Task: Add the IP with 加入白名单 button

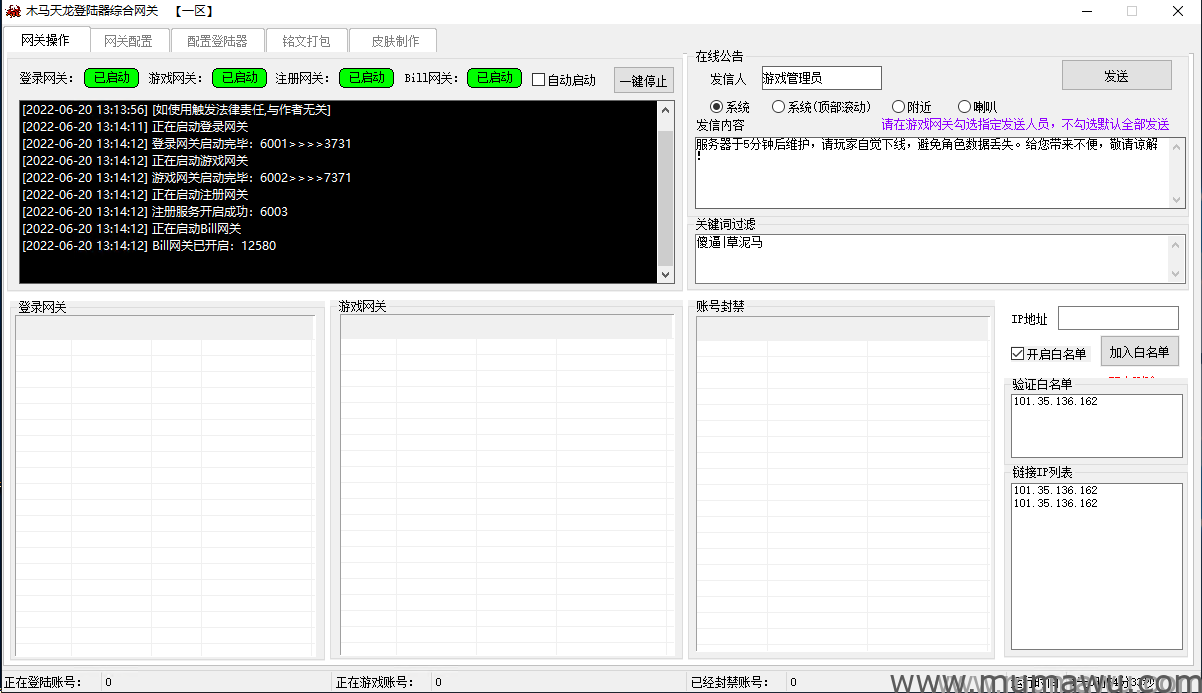Action: [x=1140, y=352]
